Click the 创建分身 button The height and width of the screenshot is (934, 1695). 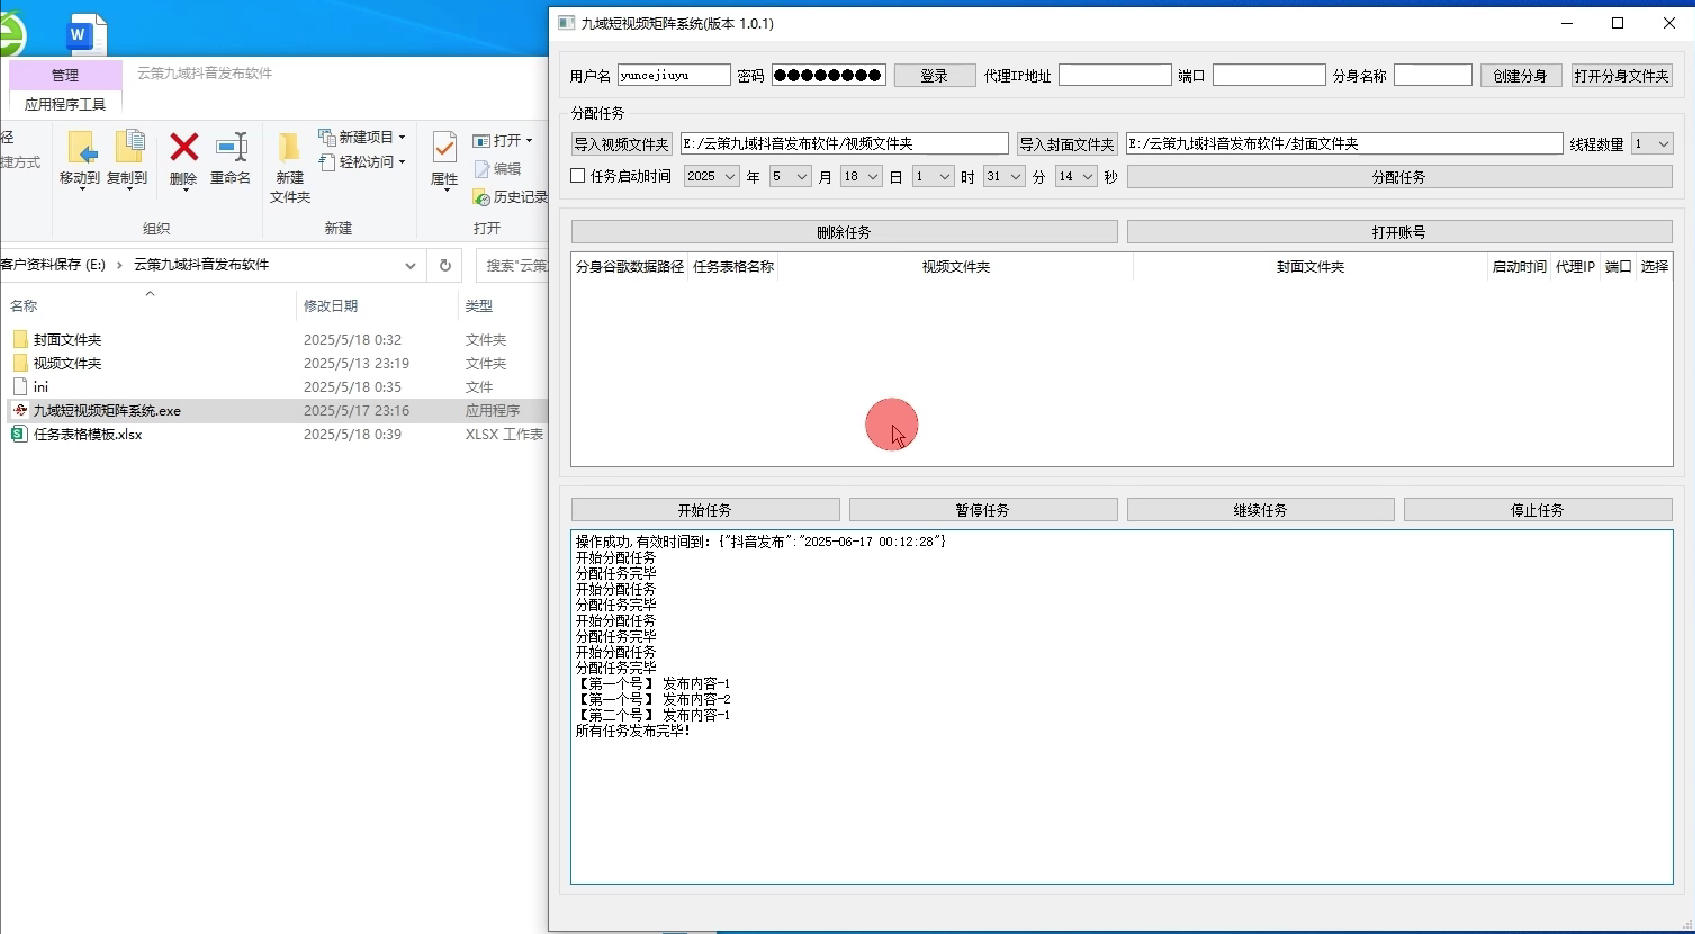pos(1520,76)
